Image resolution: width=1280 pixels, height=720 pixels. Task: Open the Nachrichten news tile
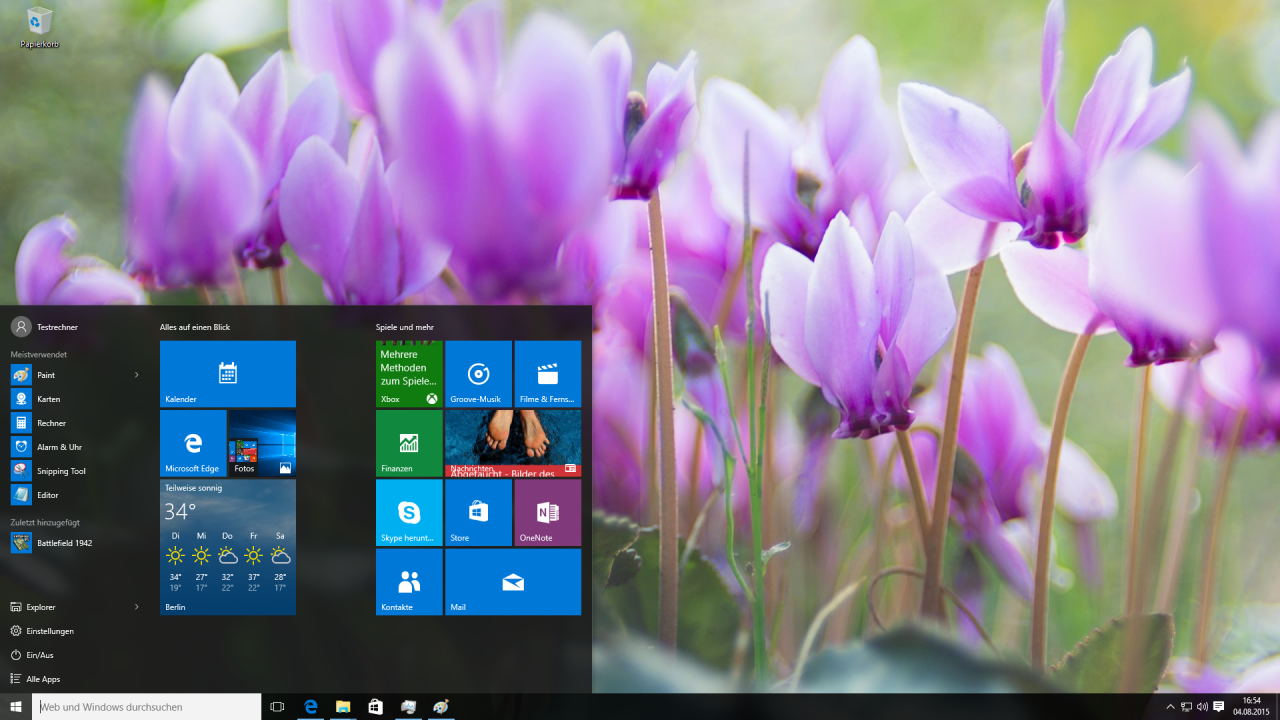pyautogui.click(x=513, y=443)
